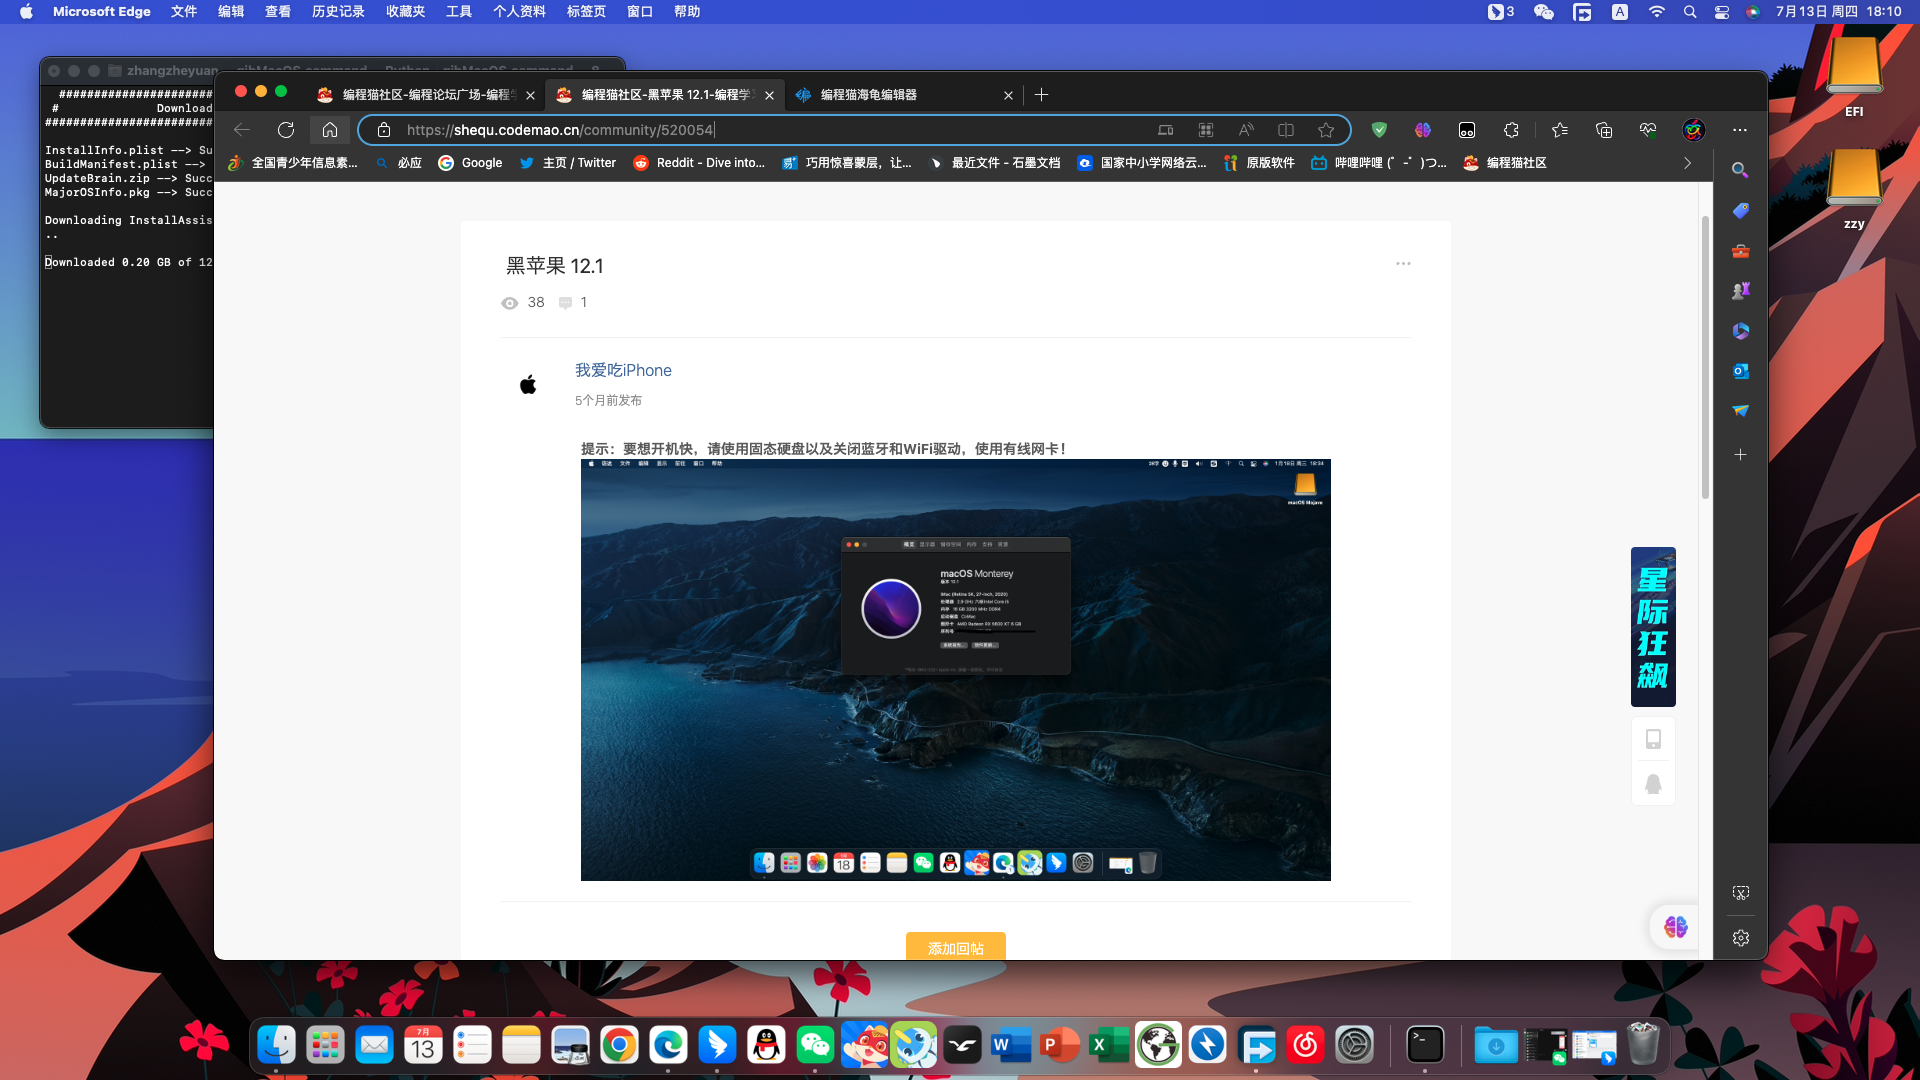The image size is (1920, 1080).
Task: Open Reddit - Dive into bookmark
Action: (699, 163)
